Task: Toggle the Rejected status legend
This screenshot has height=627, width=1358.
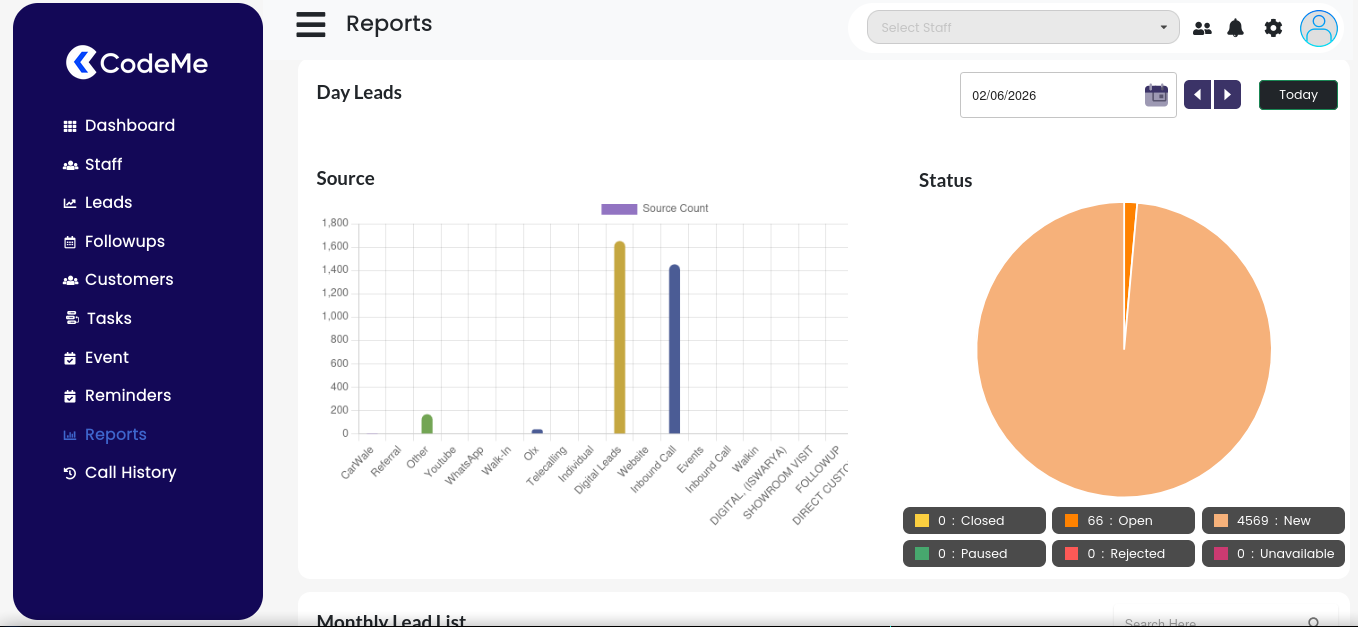Action: point(1123,553)
